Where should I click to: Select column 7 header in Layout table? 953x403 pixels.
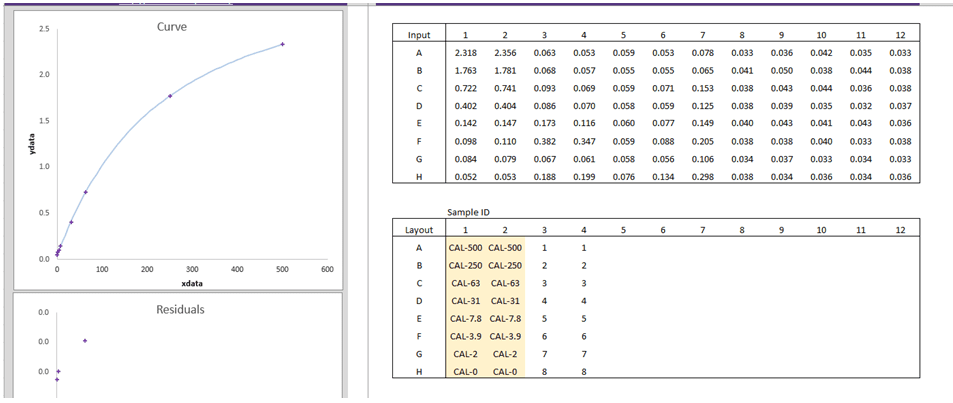click(x=703, y=230)
